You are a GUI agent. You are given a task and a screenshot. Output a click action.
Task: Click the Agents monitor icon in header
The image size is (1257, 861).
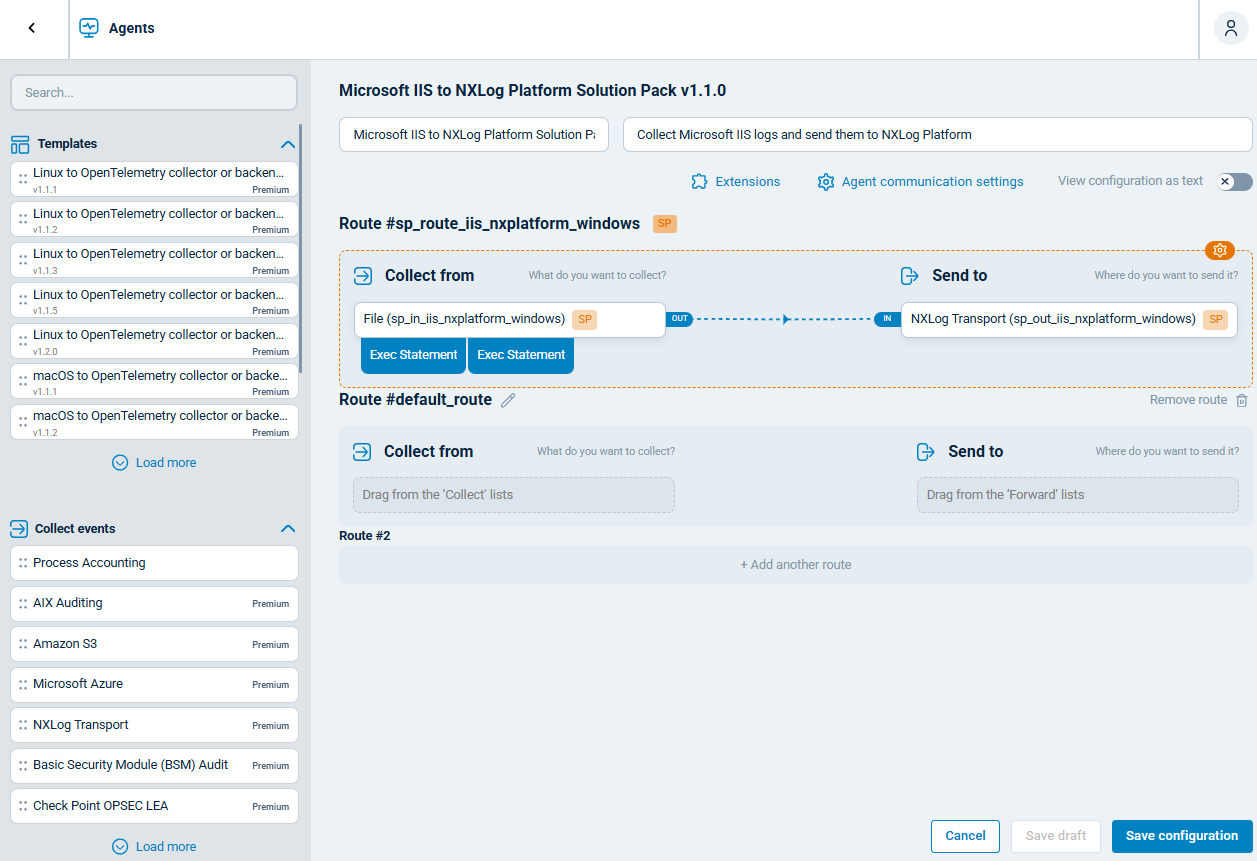point(89,28)
